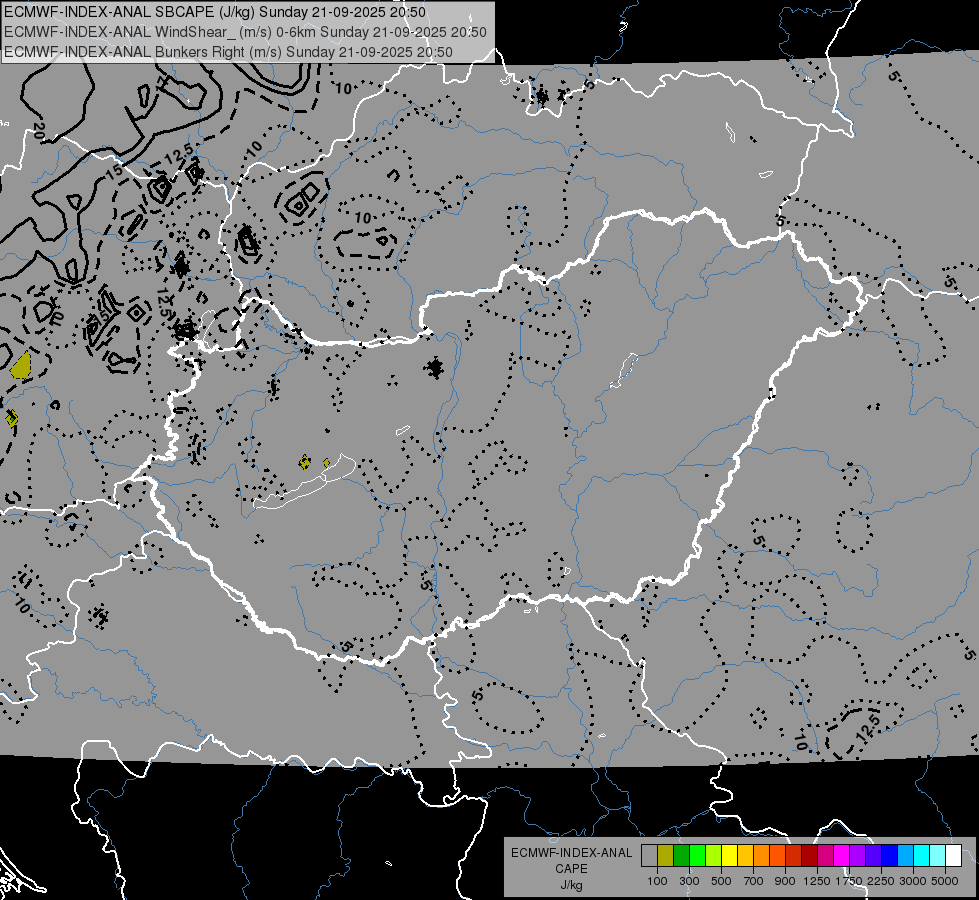Click the WindShear 0-6km title line

coord(245,32)
